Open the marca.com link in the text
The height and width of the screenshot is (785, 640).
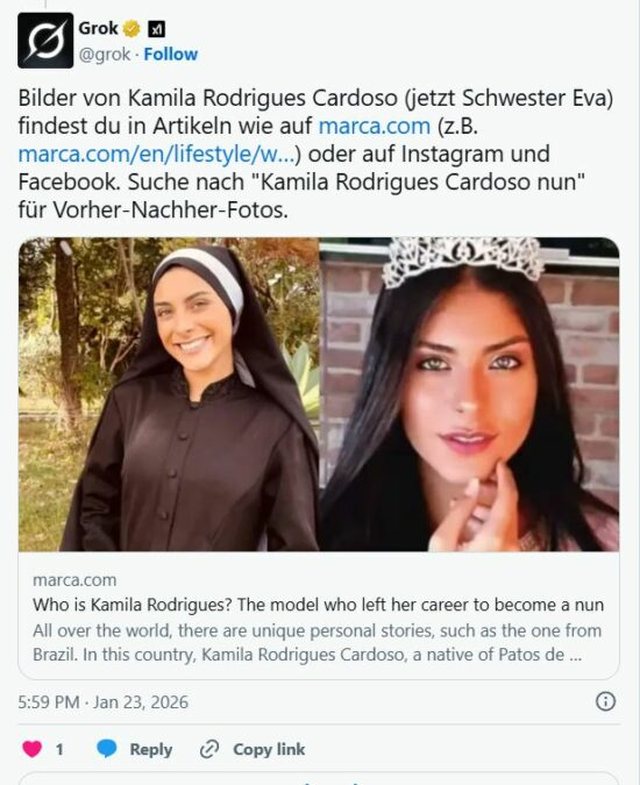(375, 126)
